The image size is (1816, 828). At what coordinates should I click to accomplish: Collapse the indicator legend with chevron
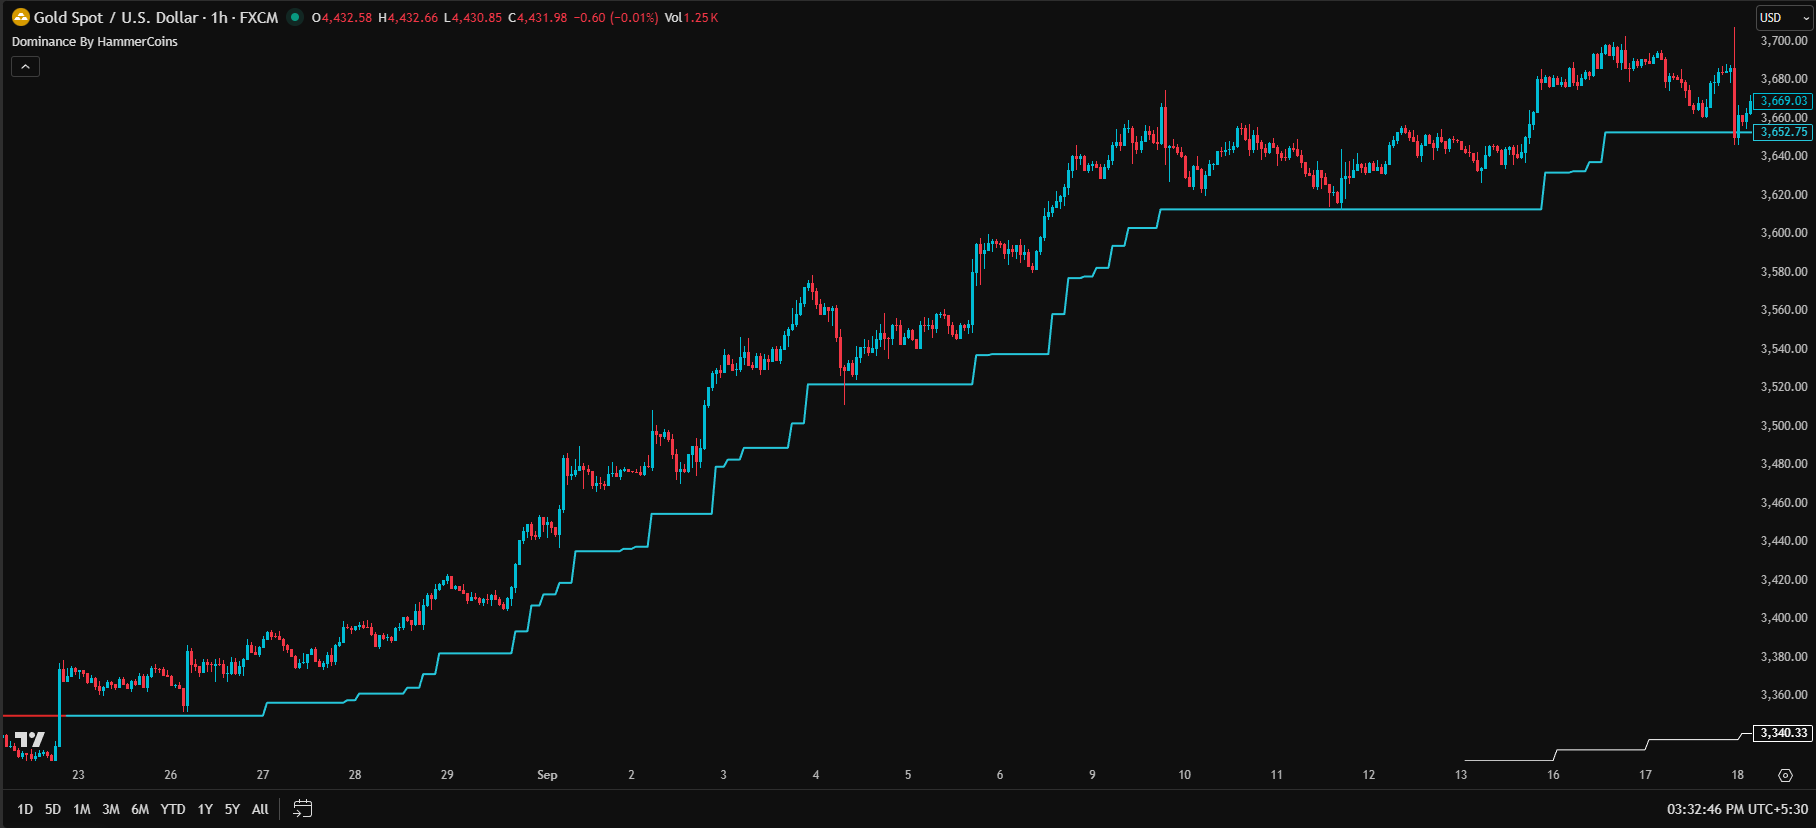pos(25,67)
